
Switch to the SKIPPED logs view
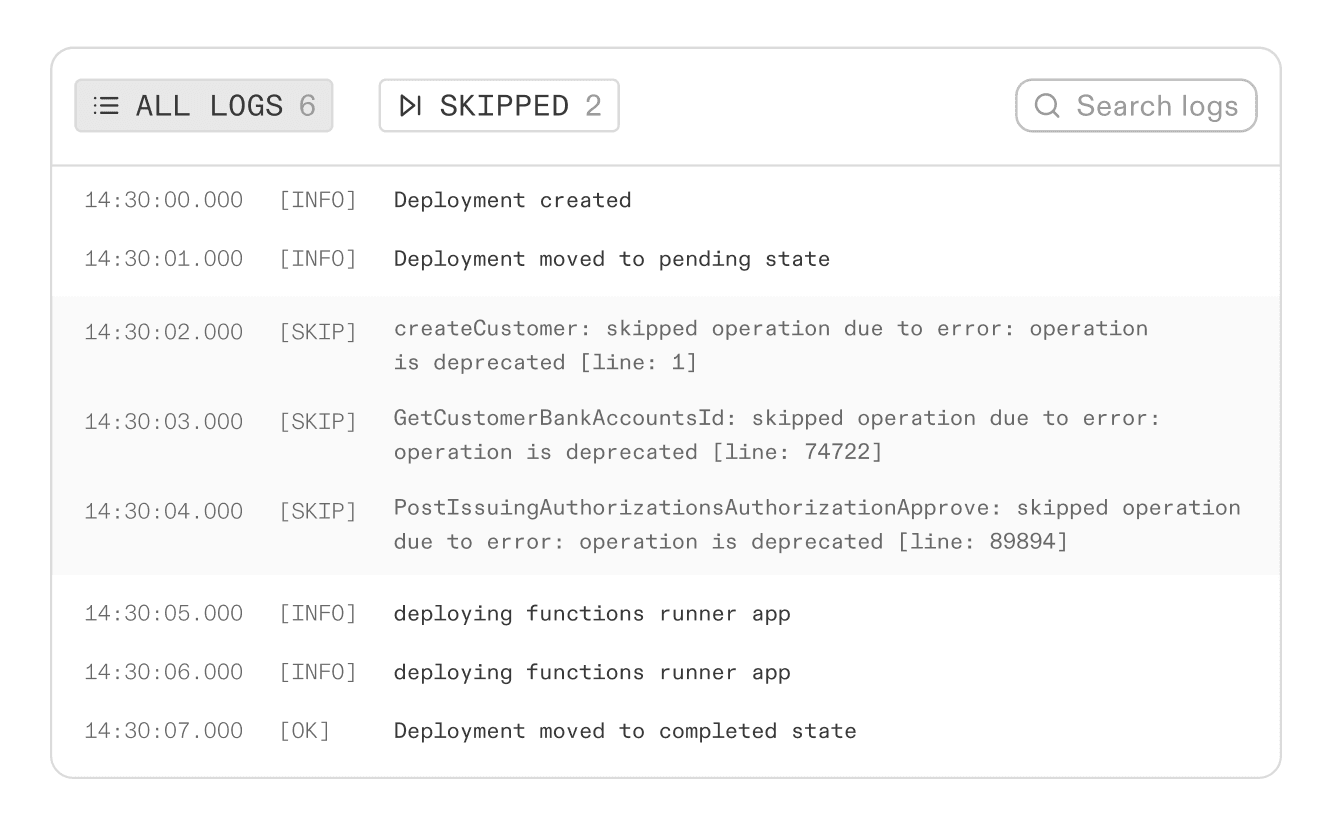coord(498,105)
